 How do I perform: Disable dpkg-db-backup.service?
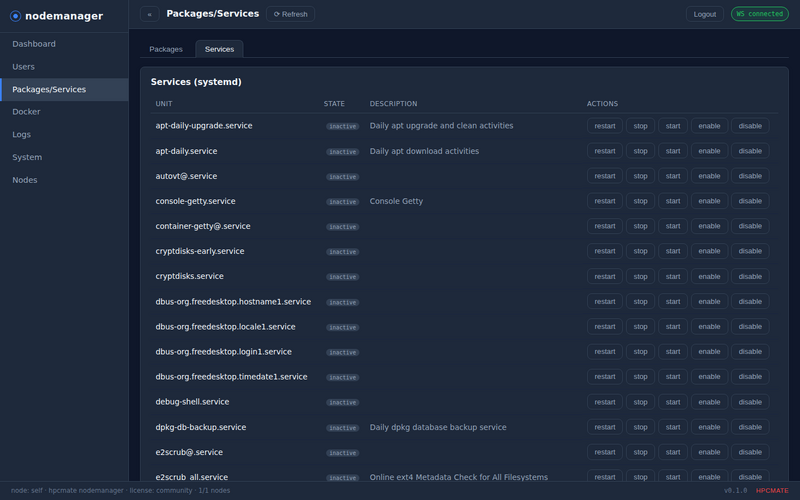pyautogui.click(x=750, y=427)
